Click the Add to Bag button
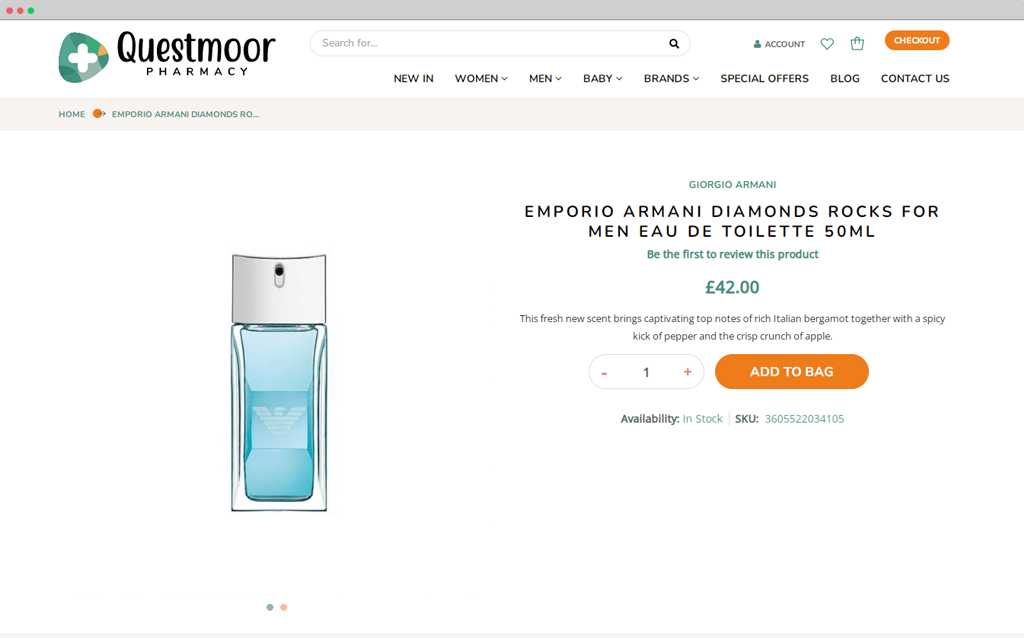The width and height of the screenshot is (1024, 638). [792, 372]
